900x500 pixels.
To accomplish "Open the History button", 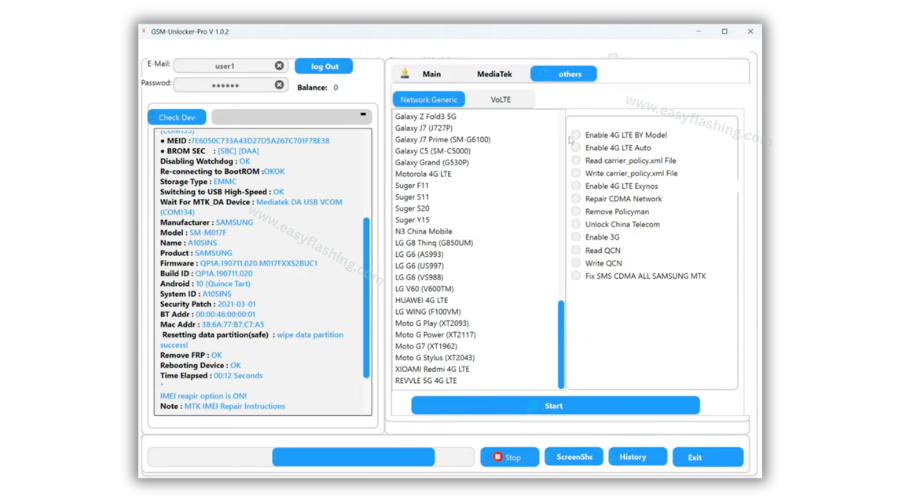I will tap(637, 457).
